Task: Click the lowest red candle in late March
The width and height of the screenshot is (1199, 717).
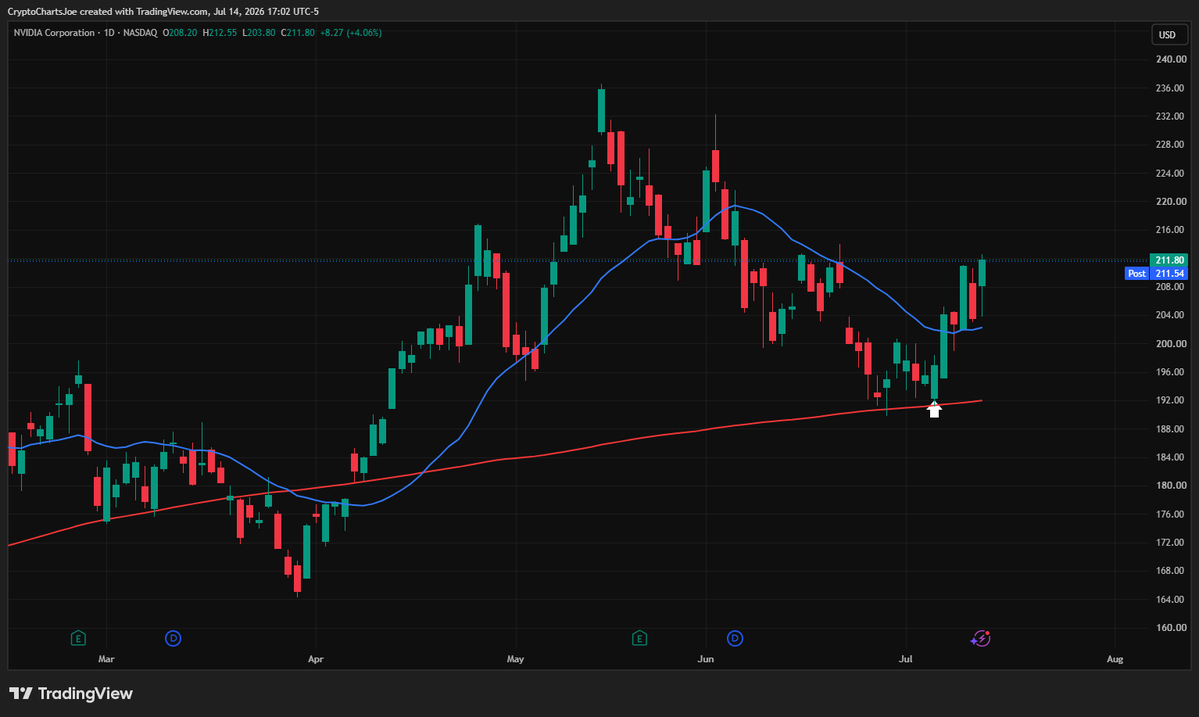Action: [x=297, y=579]
